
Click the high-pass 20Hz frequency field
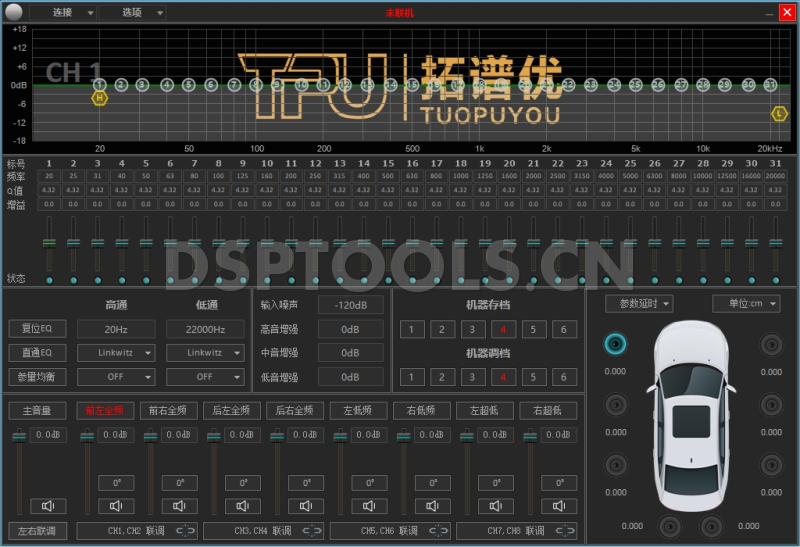(x=116, y=329)
